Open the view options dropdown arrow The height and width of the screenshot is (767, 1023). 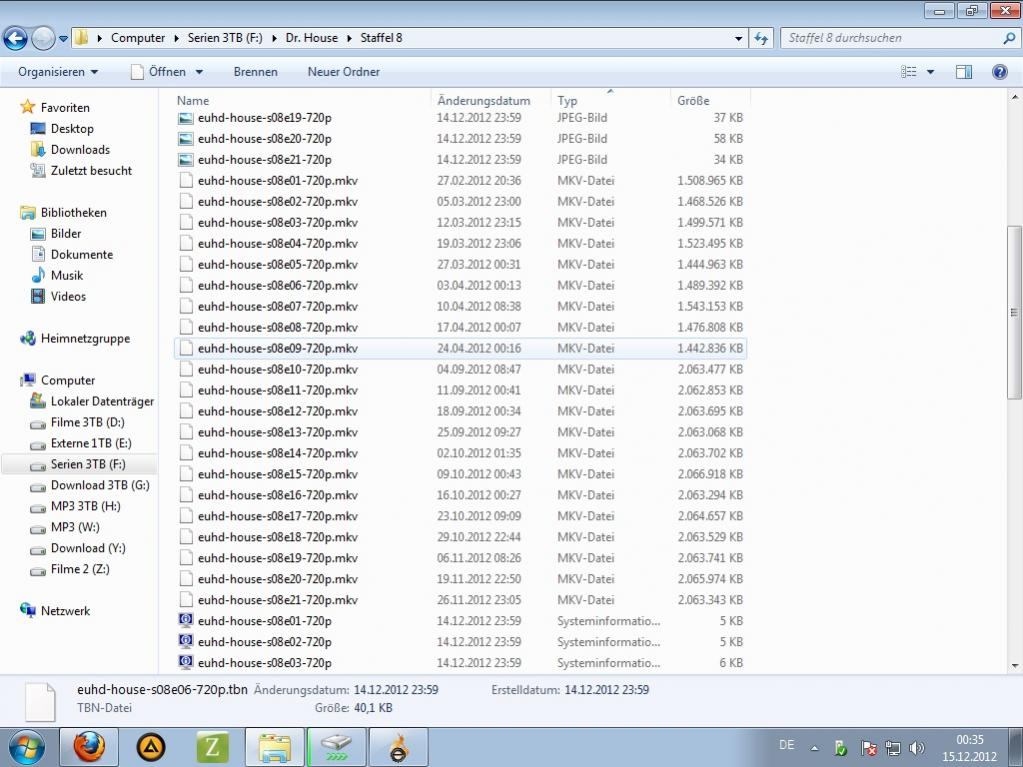pos(930,72)
